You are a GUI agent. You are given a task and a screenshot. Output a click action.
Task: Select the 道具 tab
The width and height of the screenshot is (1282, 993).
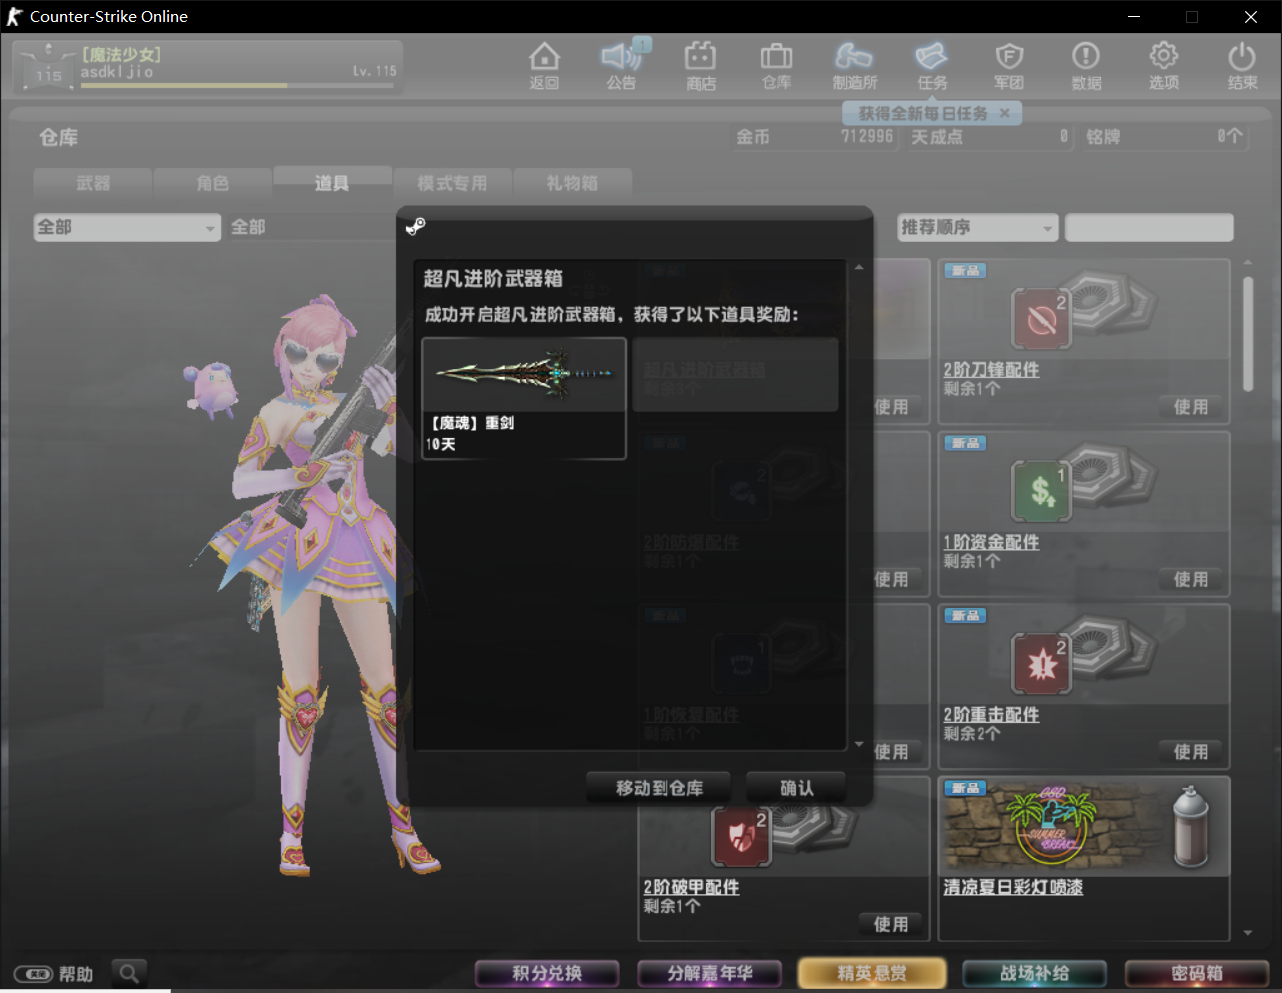(332, 182)
